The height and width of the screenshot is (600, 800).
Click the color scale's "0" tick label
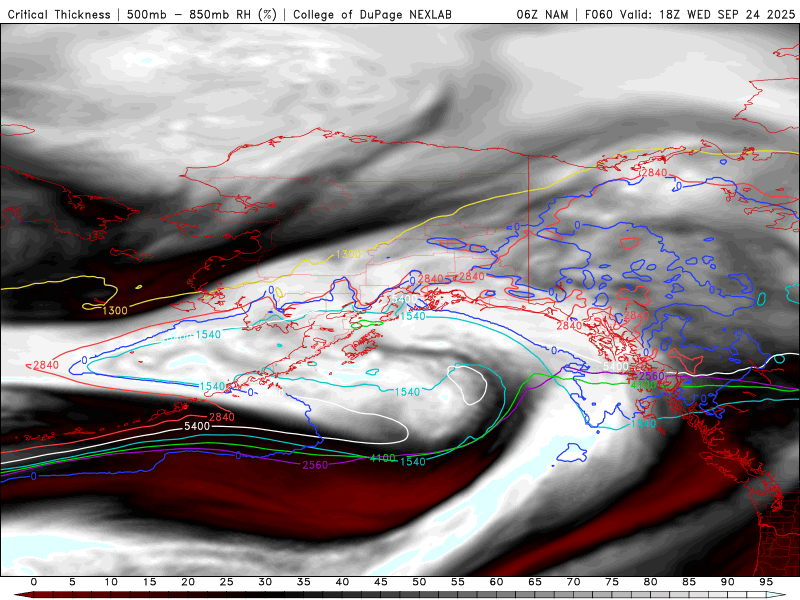[34, 582]
